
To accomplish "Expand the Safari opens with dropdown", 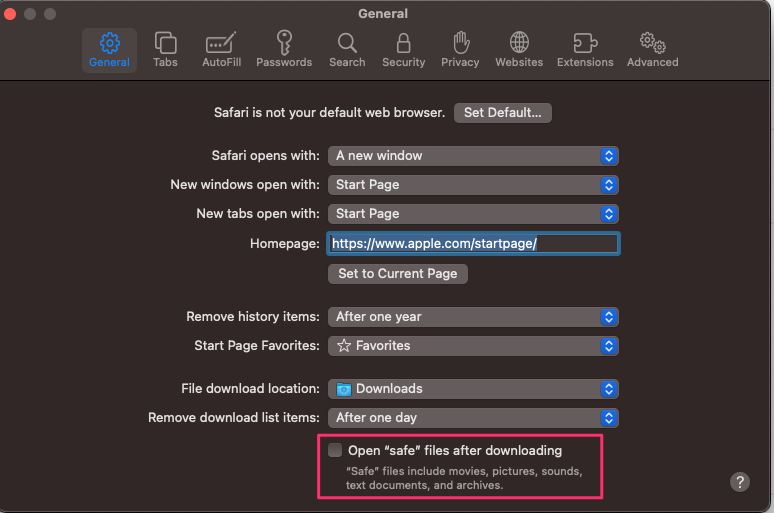I will point(473,156).
